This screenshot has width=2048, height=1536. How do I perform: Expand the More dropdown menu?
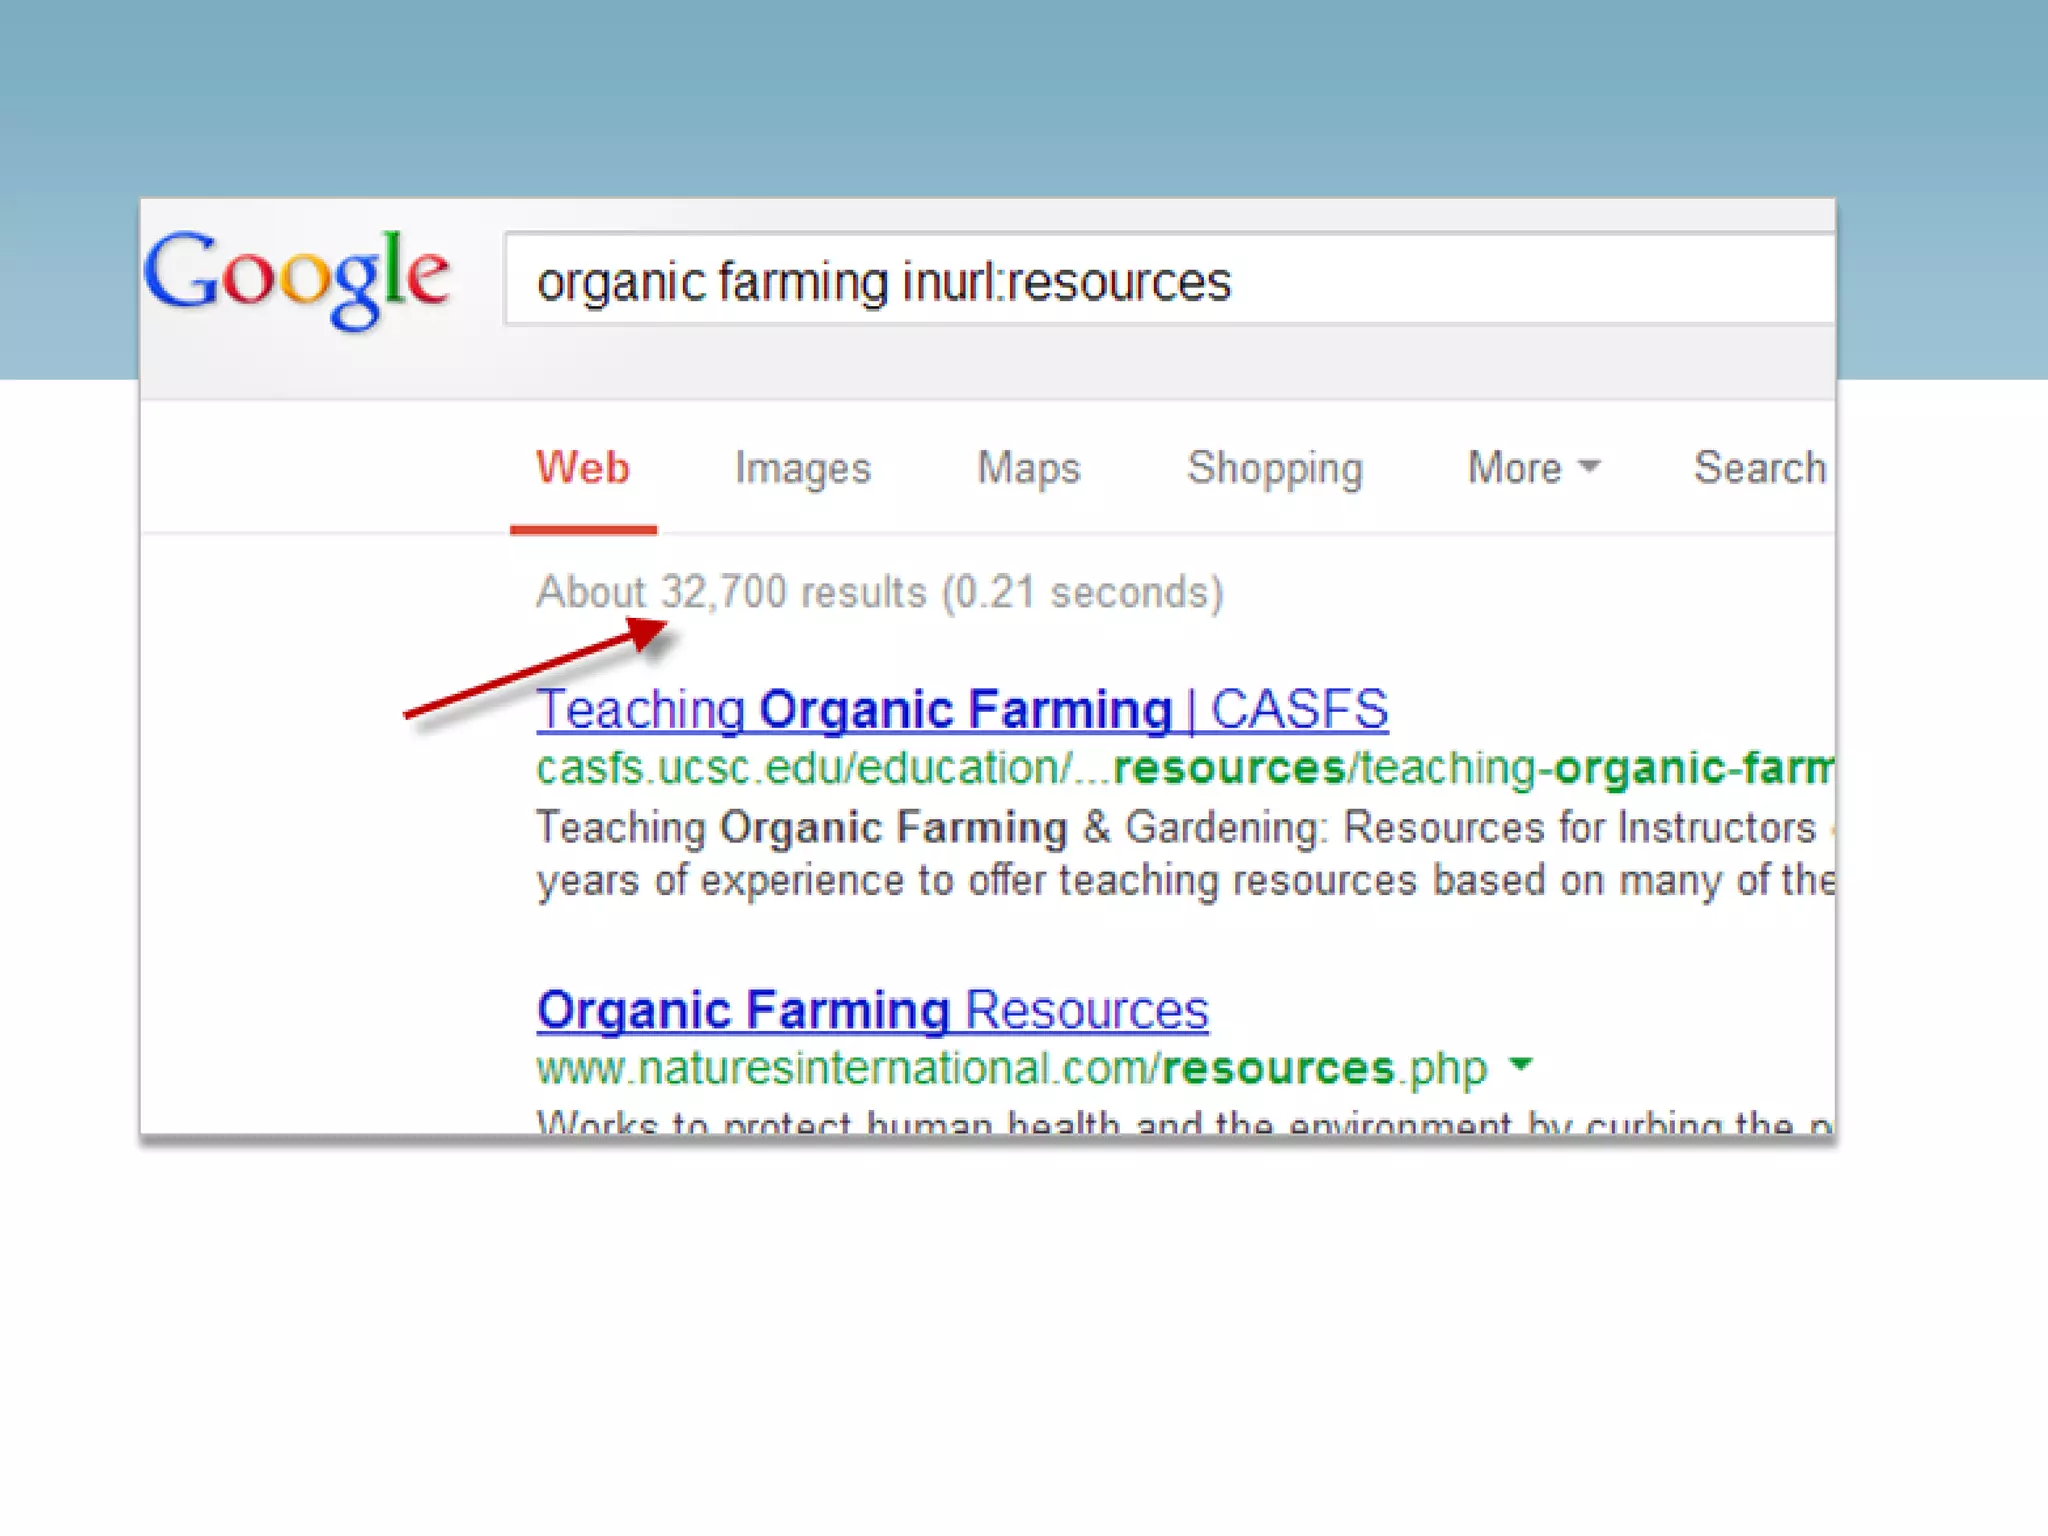[x=1515, y=469]
